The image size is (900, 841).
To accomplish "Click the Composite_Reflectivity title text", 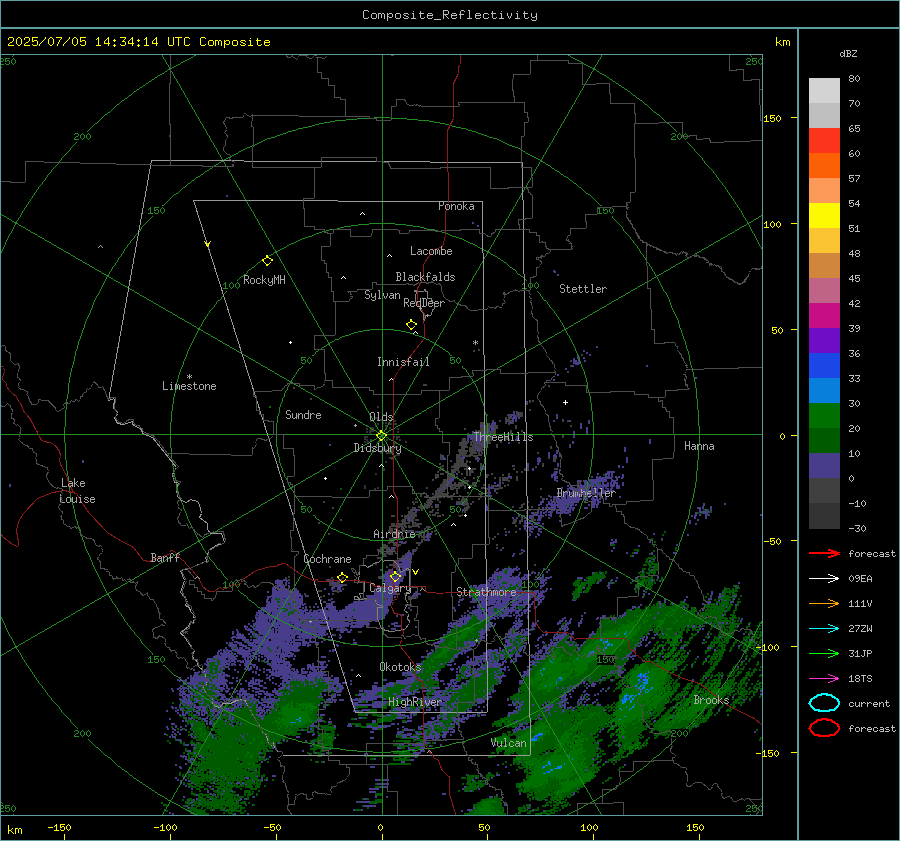I will [x=450, y=15].
